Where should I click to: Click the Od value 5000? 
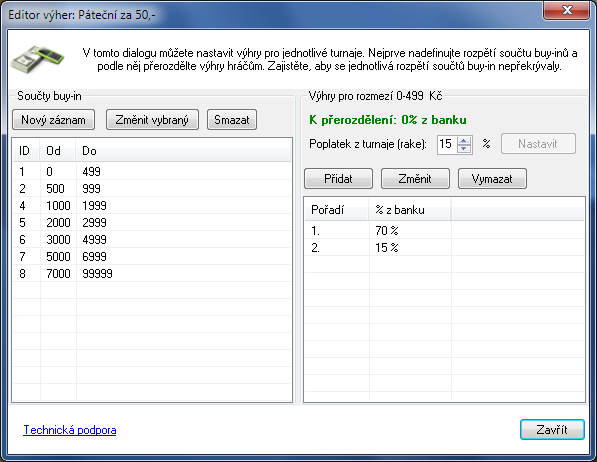58,256
